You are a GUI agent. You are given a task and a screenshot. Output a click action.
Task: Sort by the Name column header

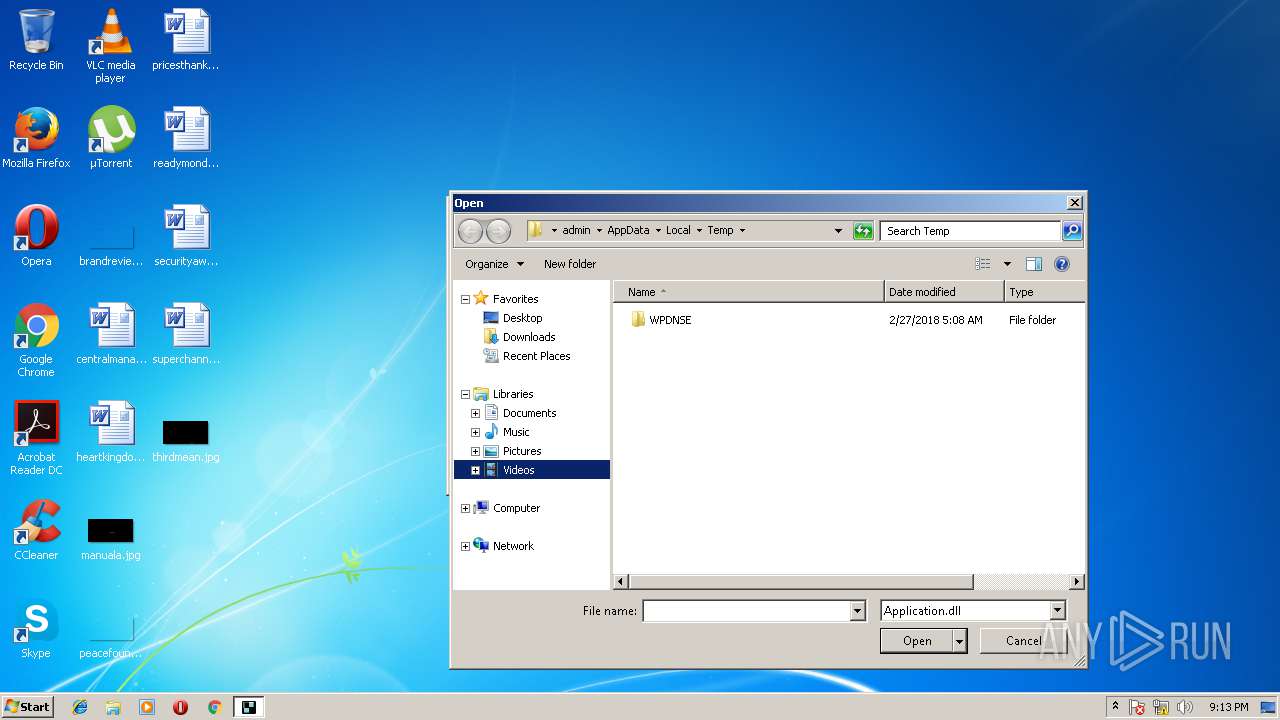click(749, 292)
